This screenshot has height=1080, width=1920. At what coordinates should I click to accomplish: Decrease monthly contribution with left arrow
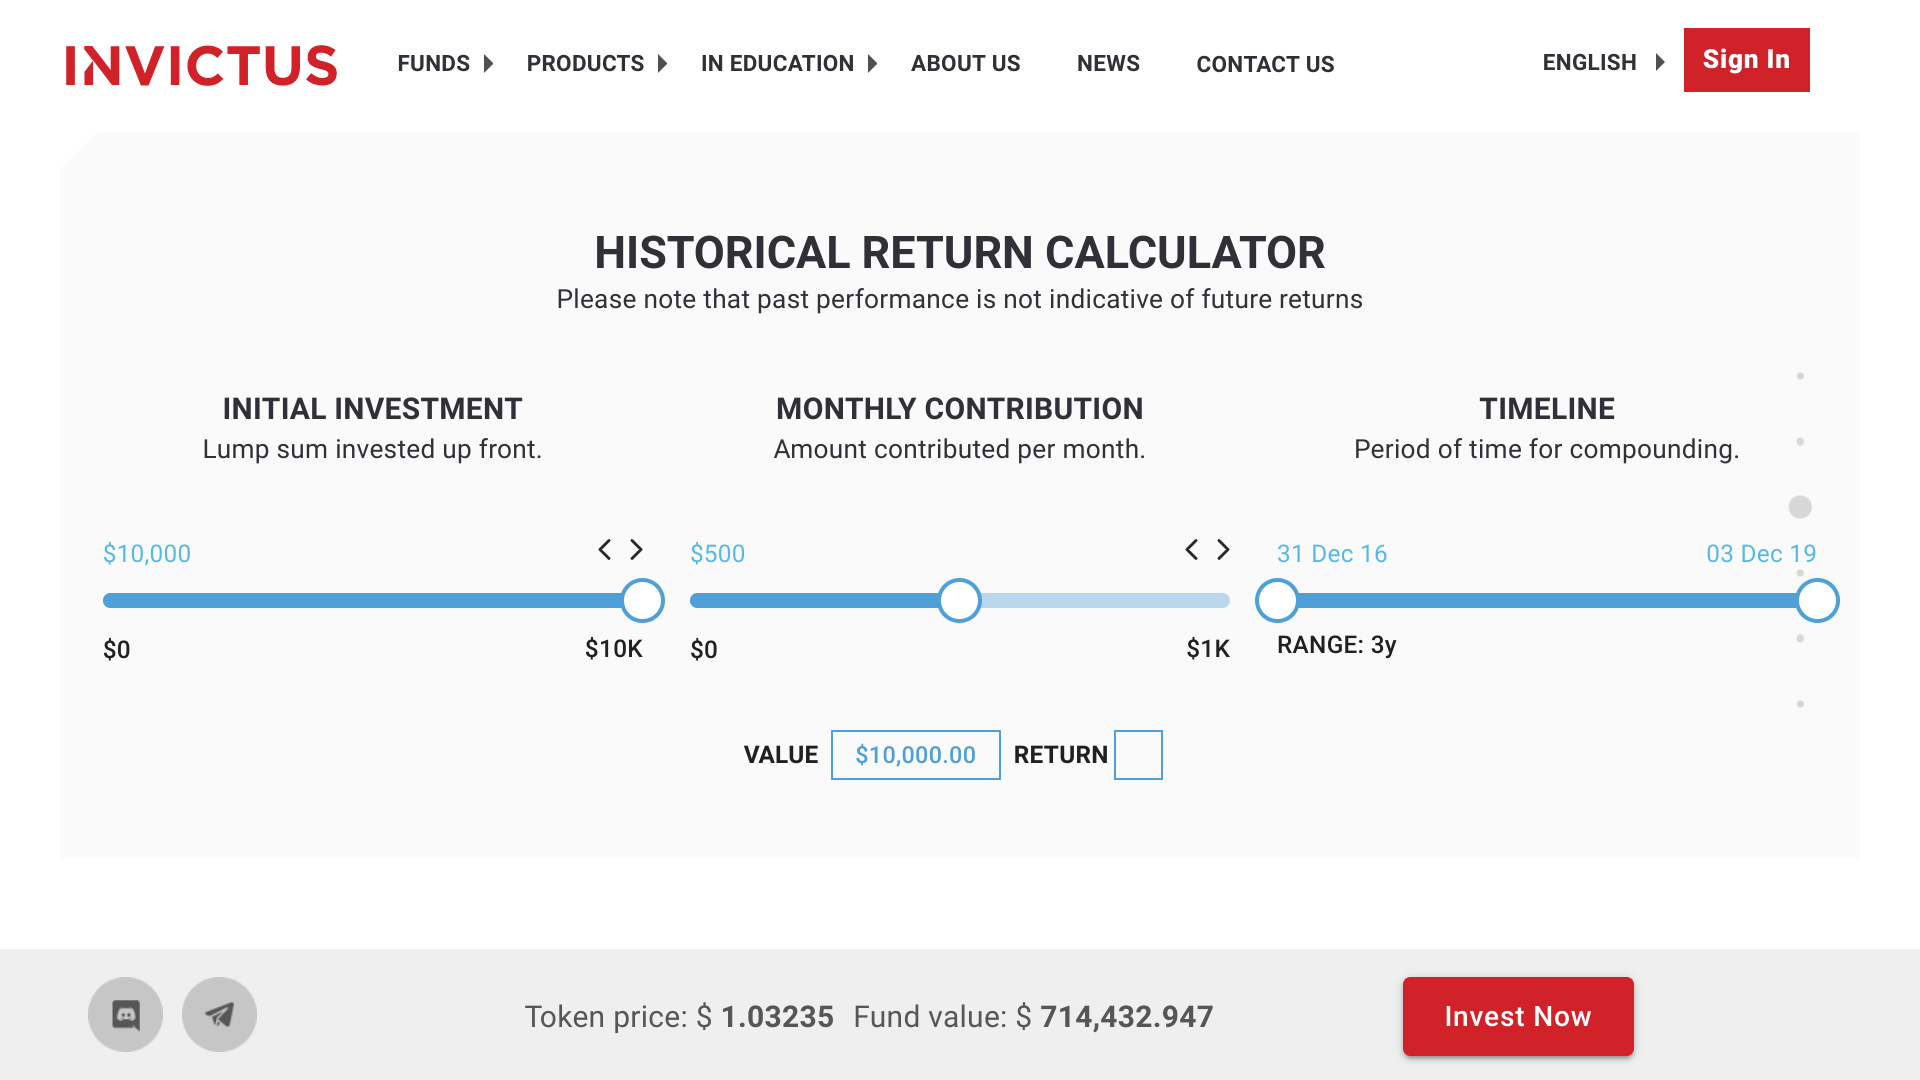point(1191,549)
